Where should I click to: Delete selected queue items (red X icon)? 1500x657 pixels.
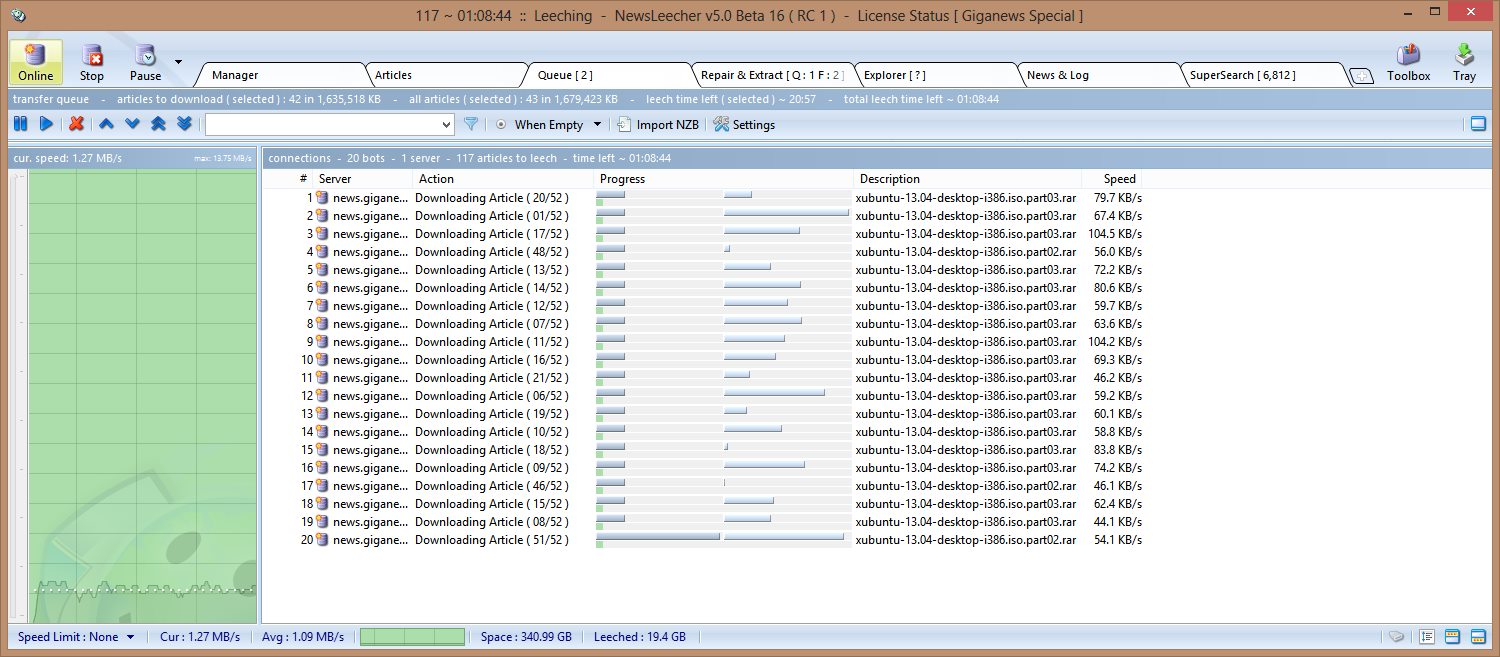[x=76, y=124]
